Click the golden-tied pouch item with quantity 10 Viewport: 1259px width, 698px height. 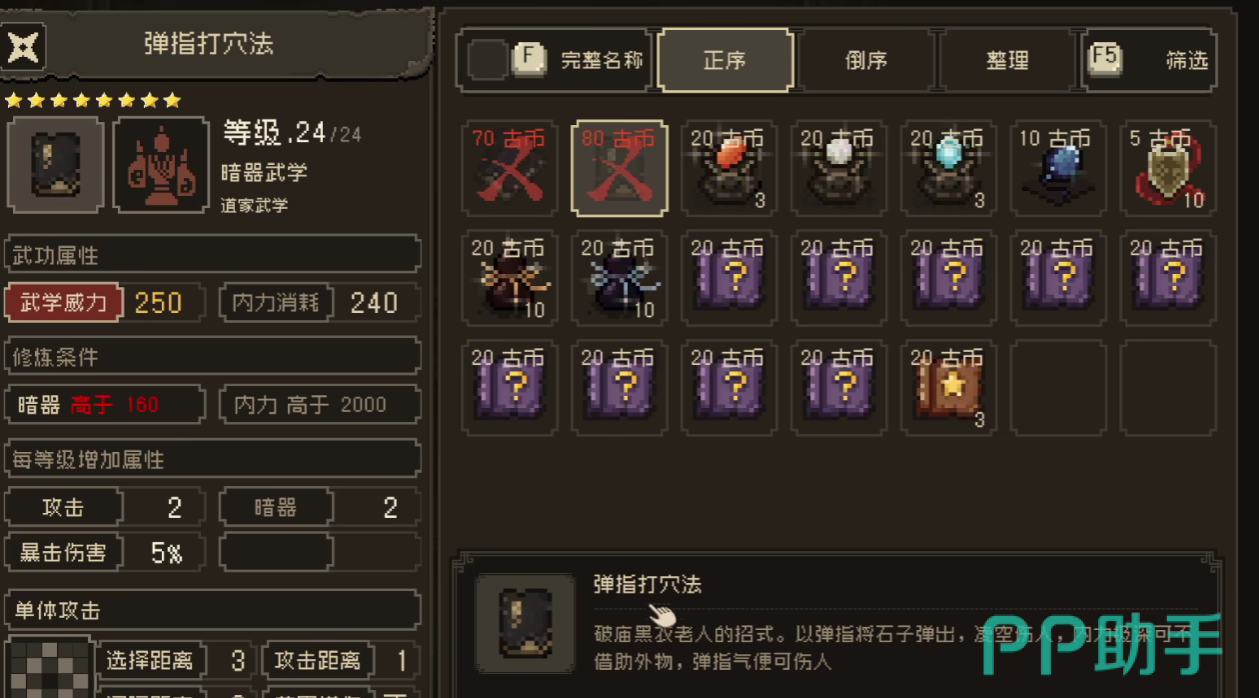pos(508,278)
